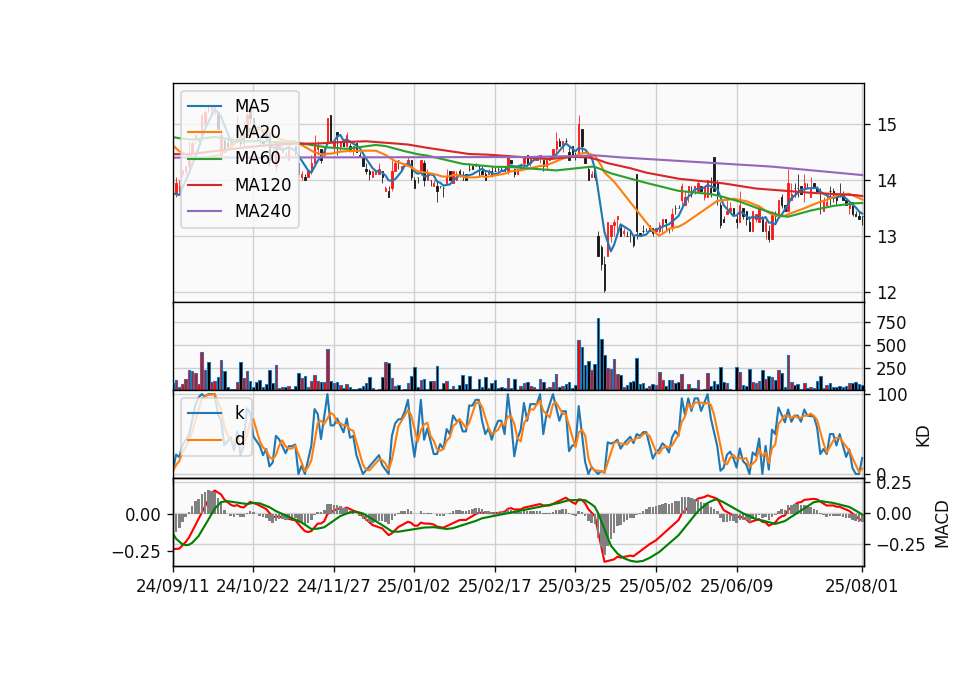Select the MA120 legend entry
Image resolution: width=960 pixels, height=690 pixels.
pos(239,184)
